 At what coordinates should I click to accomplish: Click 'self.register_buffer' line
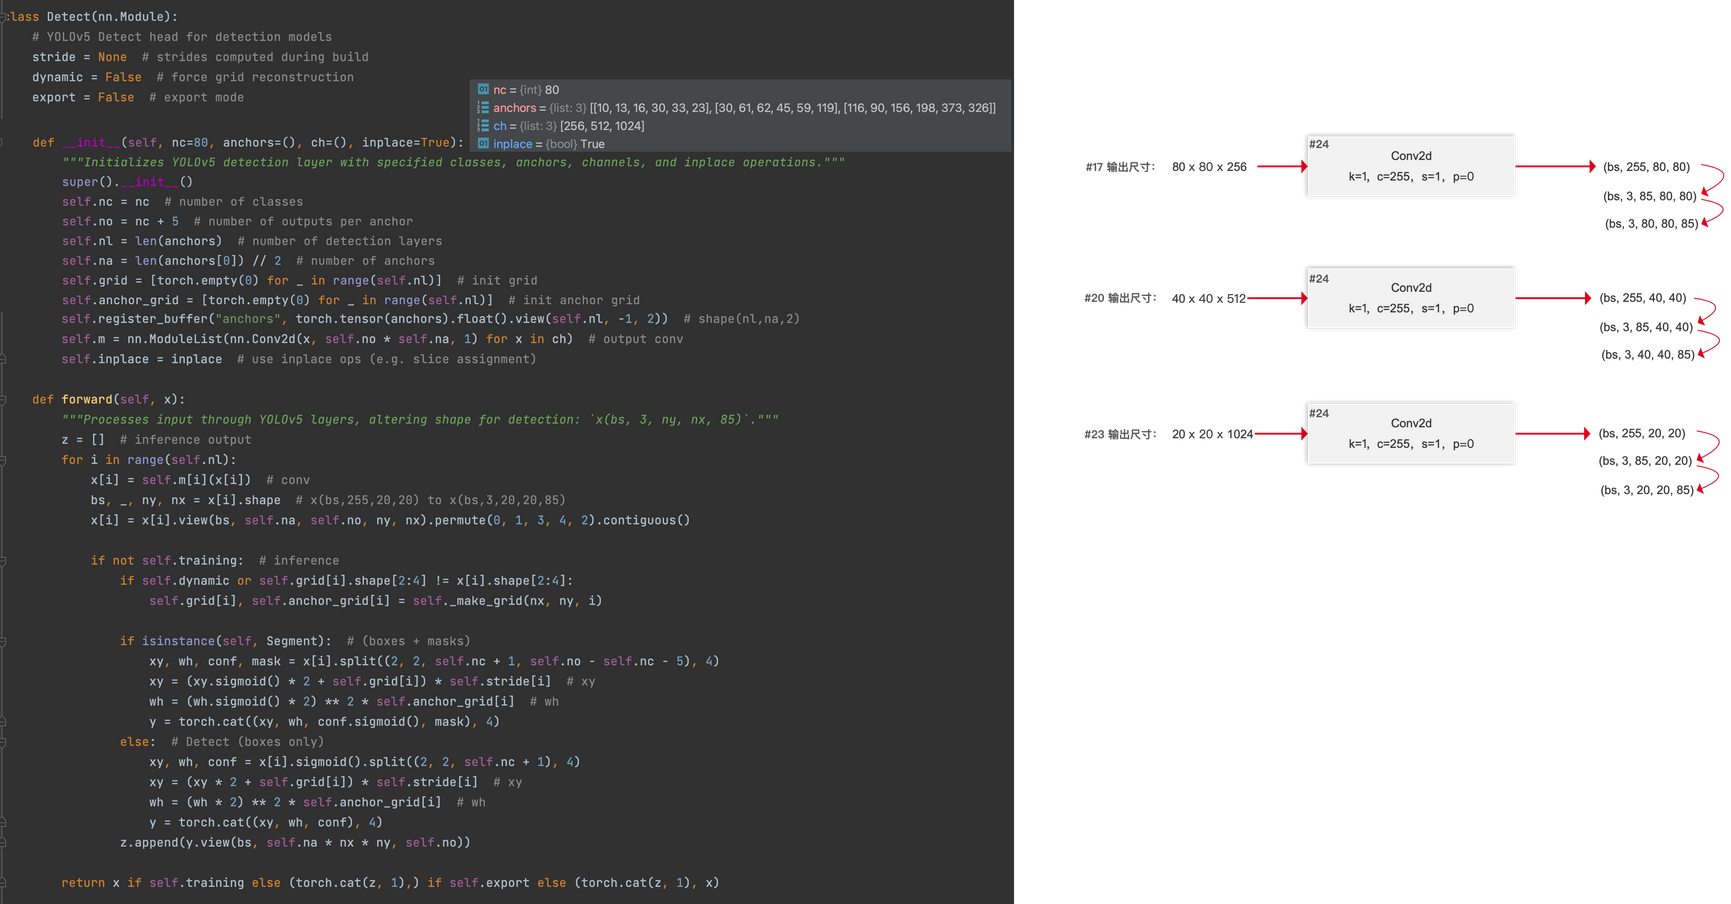tap(431, 319)
